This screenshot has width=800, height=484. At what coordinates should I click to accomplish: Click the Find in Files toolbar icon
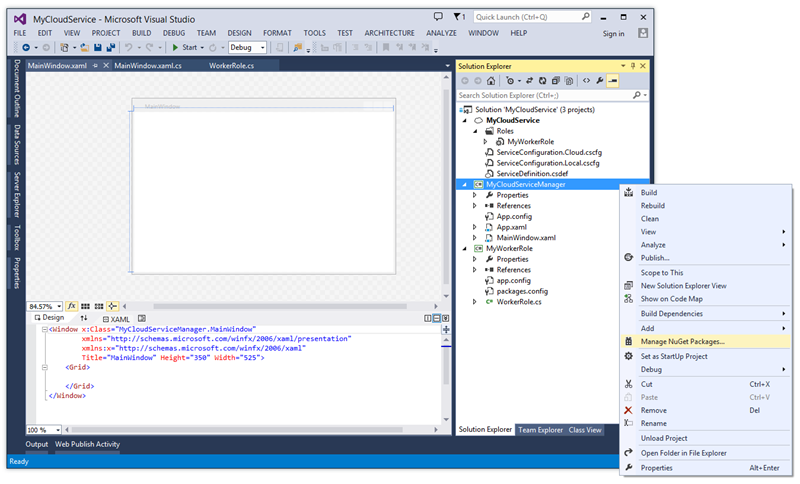point(297,47)
